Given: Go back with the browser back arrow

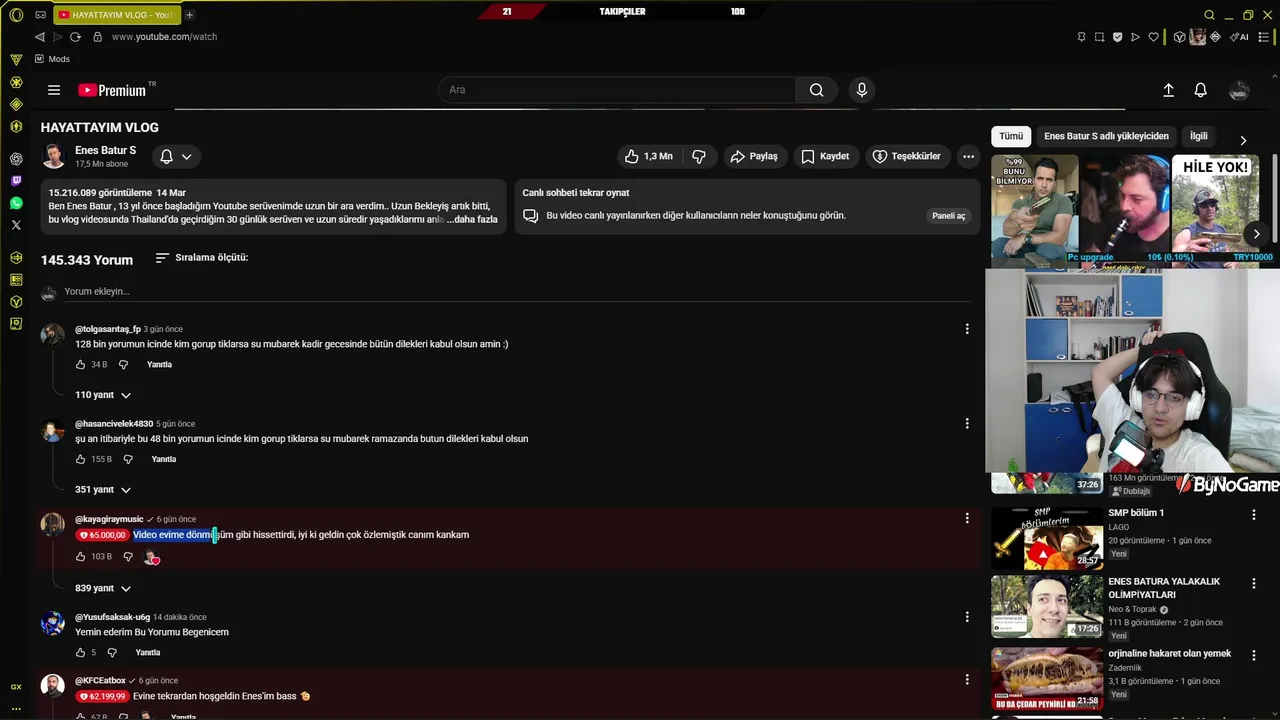Looking at the screenshot, I should (40, 37).
